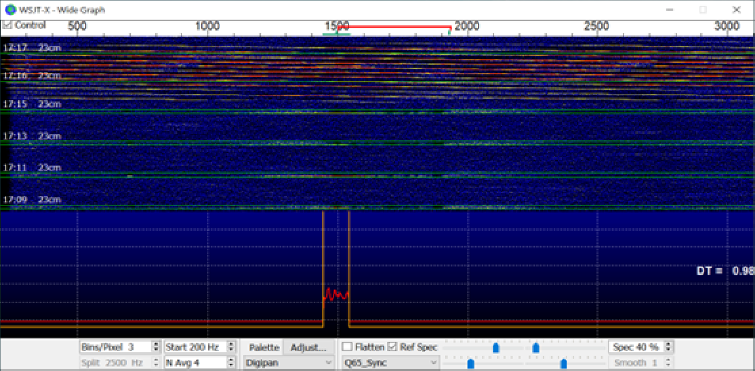Click the lower-left slider handle
Image resolution: width=755 pixels, height=371 pixels.
click(x=470, y=363)
